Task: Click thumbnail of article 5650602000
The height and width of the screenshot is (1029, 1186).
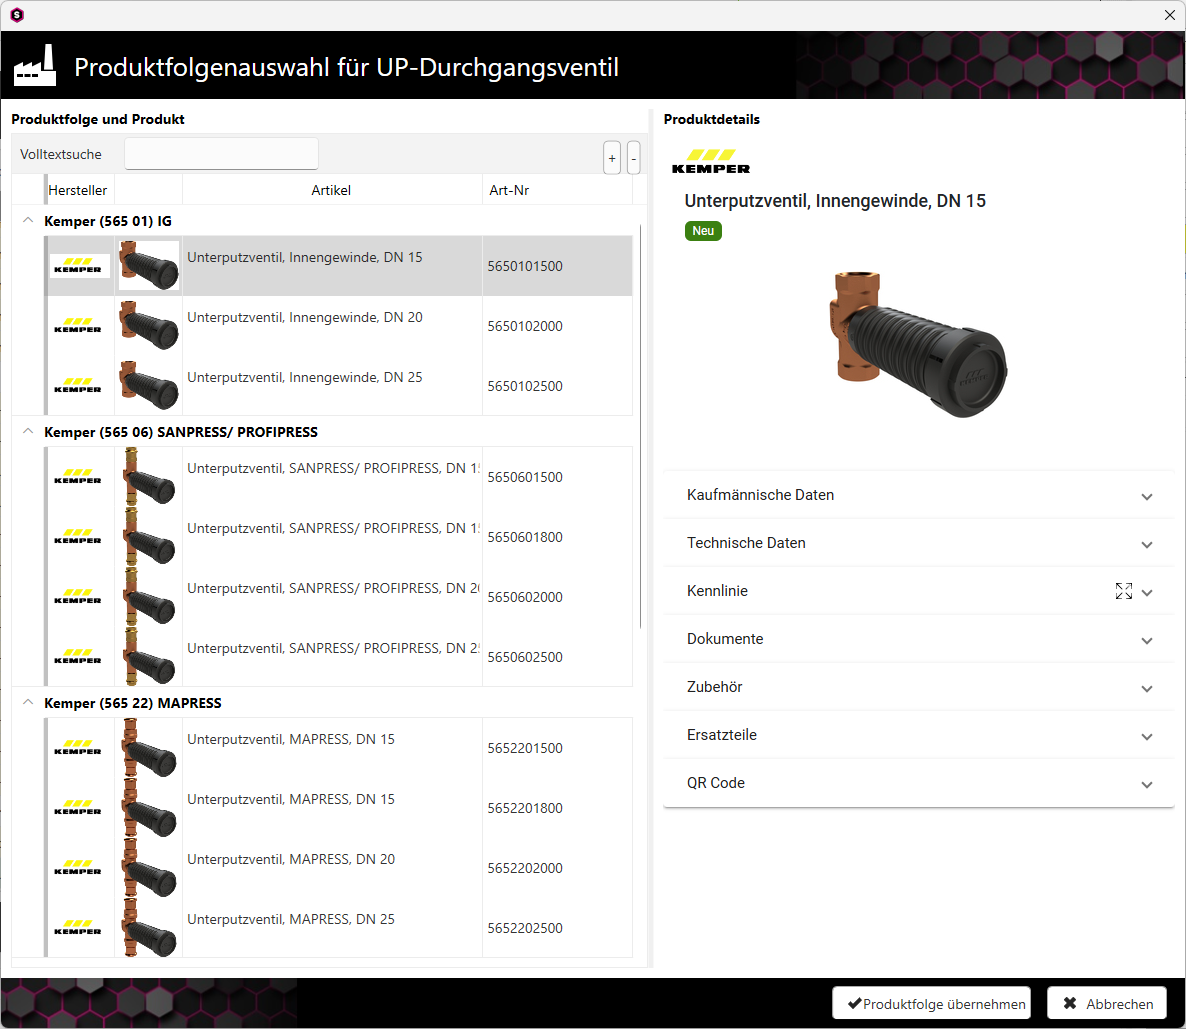Action: click(x=149, y=596)
